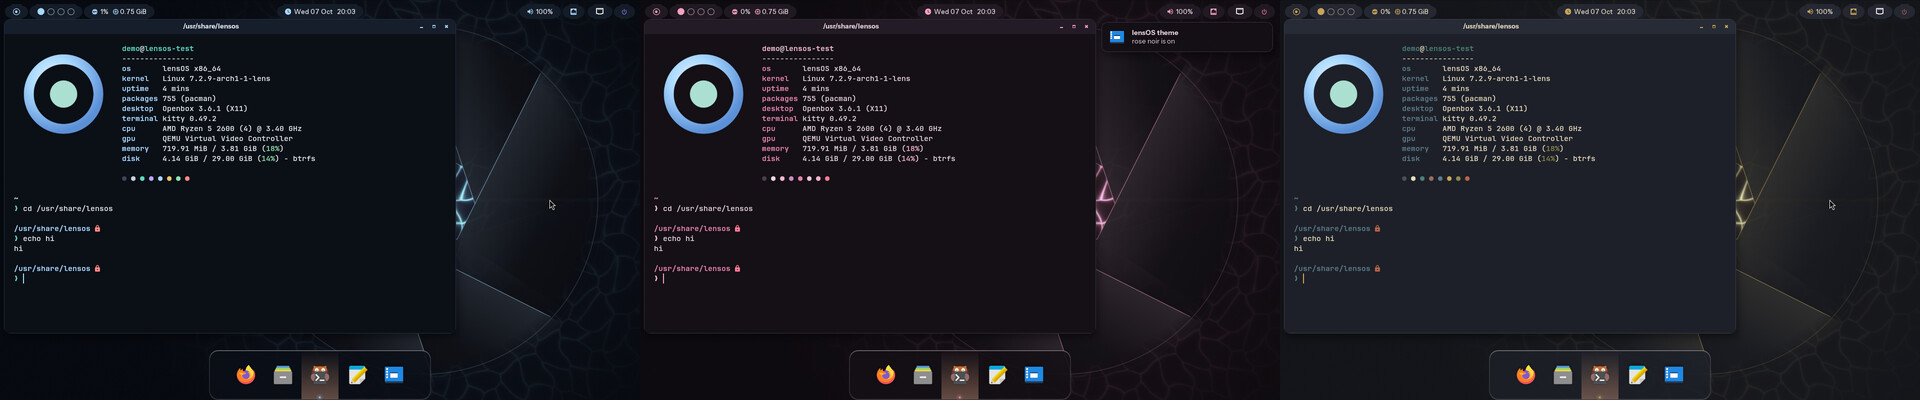Click volume 100% indicator on blue-themed bar
The image size is (1920, 400).
(x=540, y=12)
